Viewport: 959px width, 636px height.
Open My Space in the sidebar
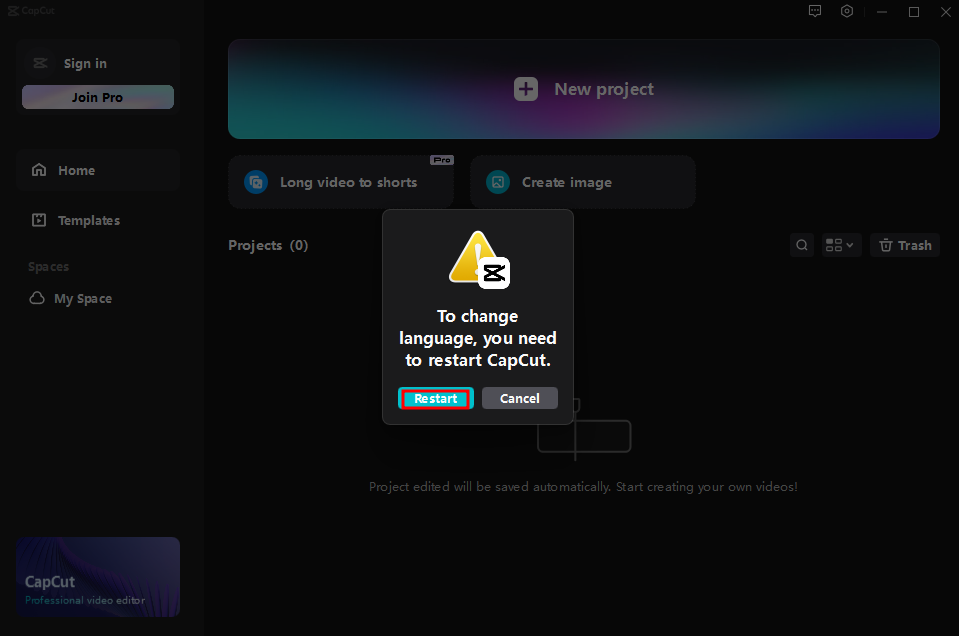pos(98,298)
